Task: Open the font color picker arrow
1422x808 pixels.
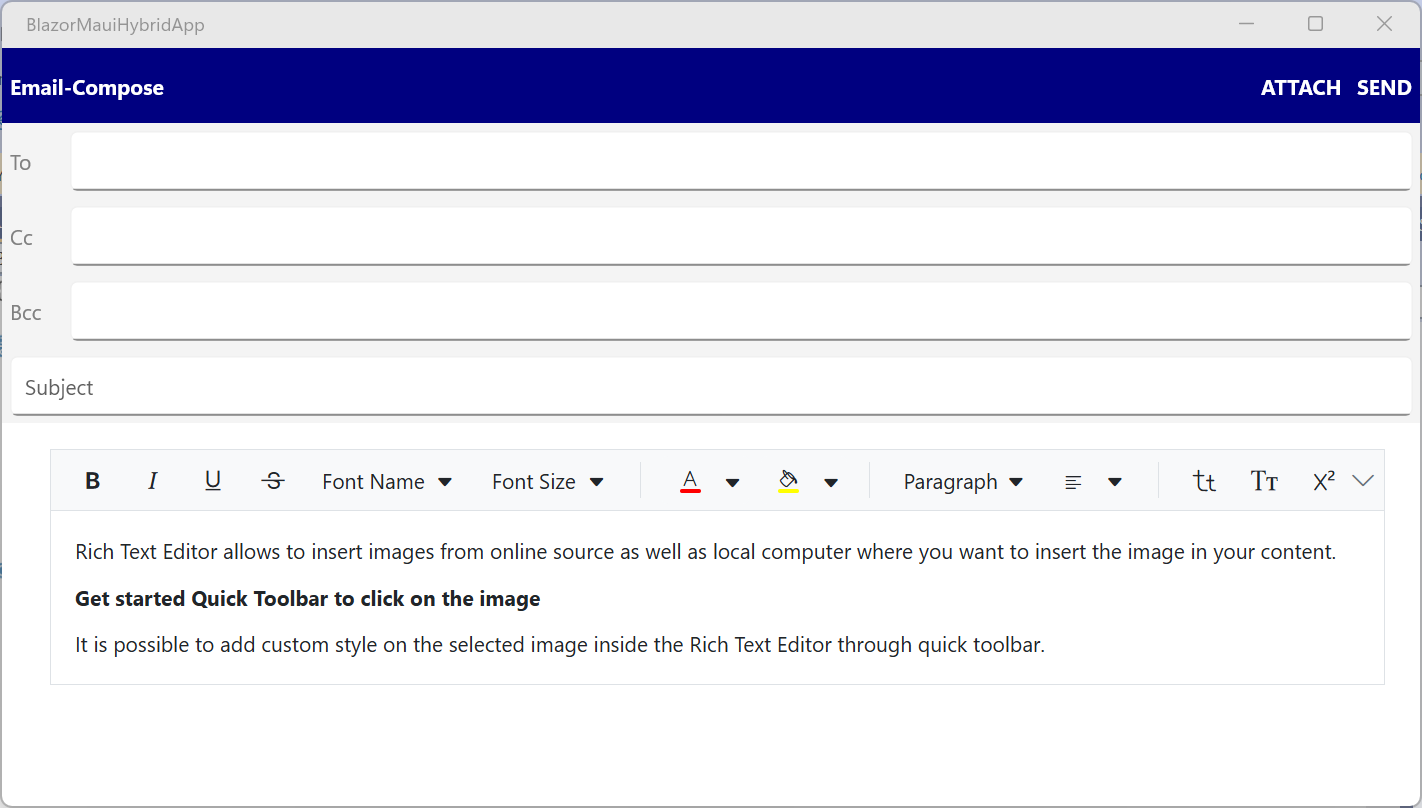Action: (733, 481)
